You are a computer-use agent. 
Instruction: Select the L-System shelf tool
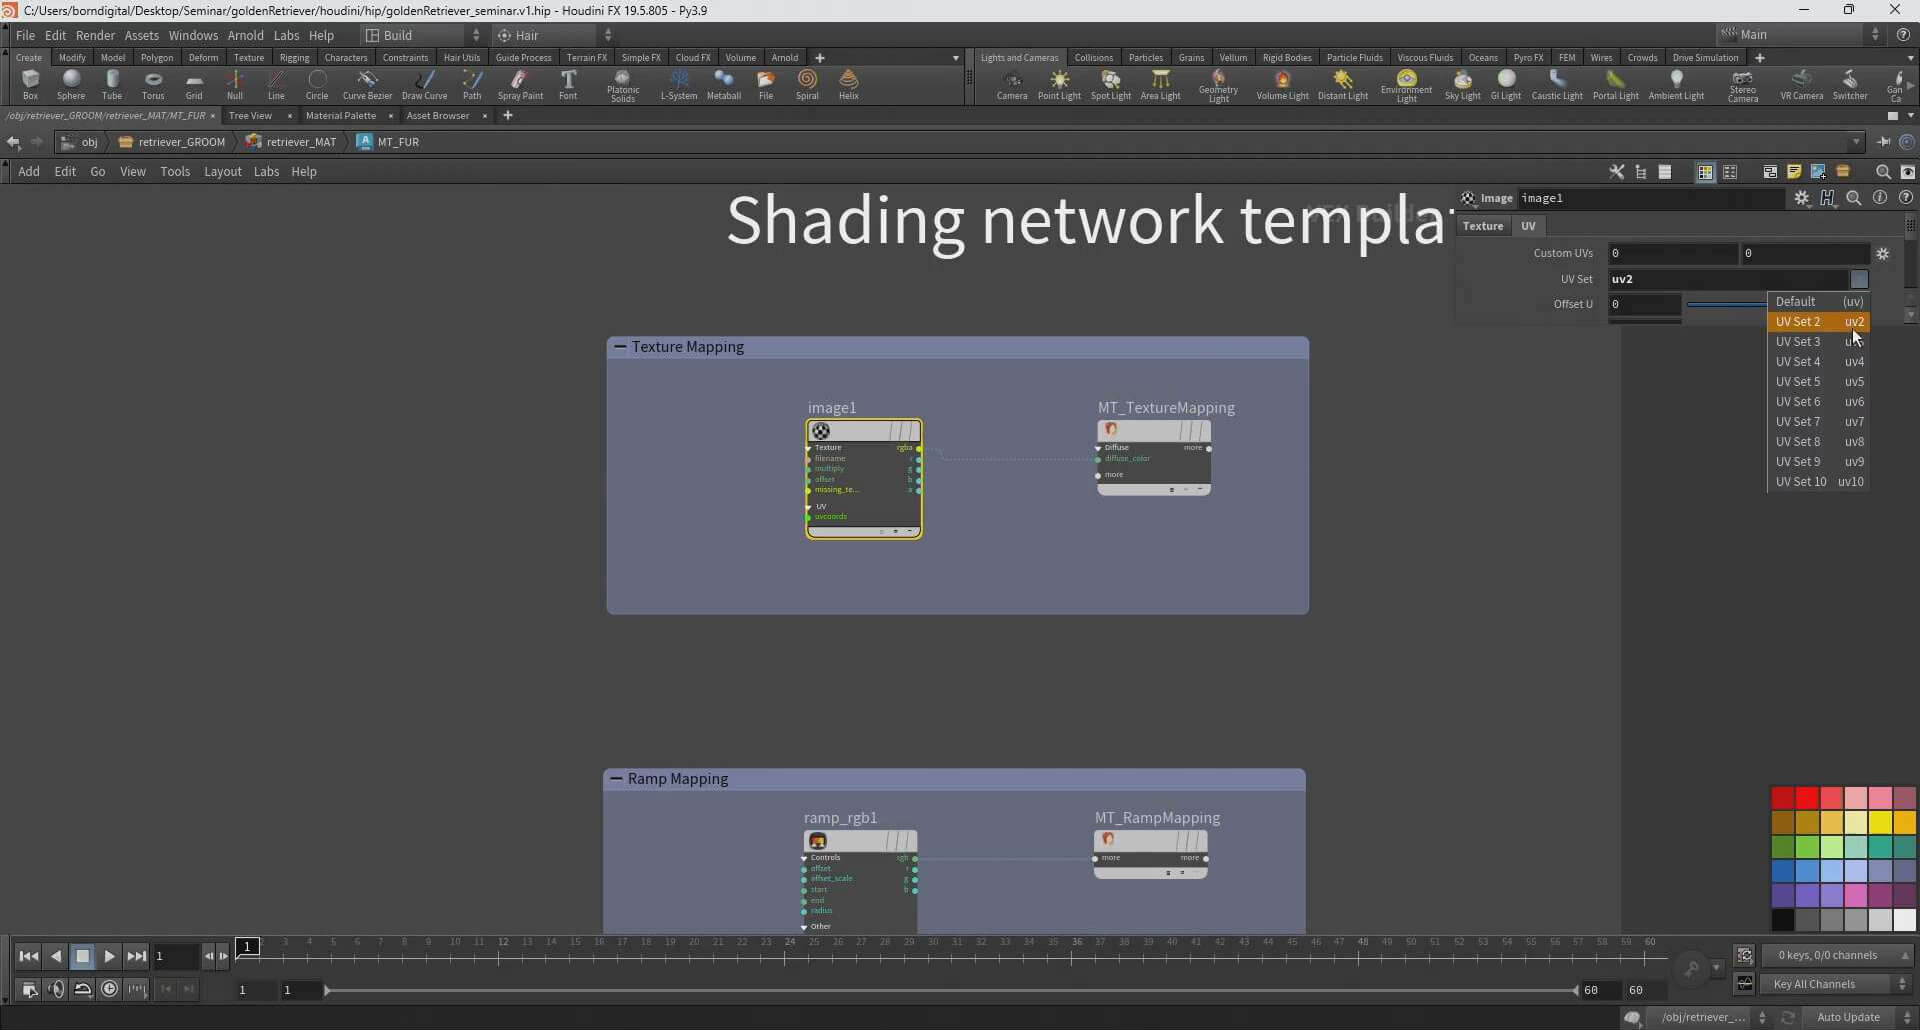point(678,84)
